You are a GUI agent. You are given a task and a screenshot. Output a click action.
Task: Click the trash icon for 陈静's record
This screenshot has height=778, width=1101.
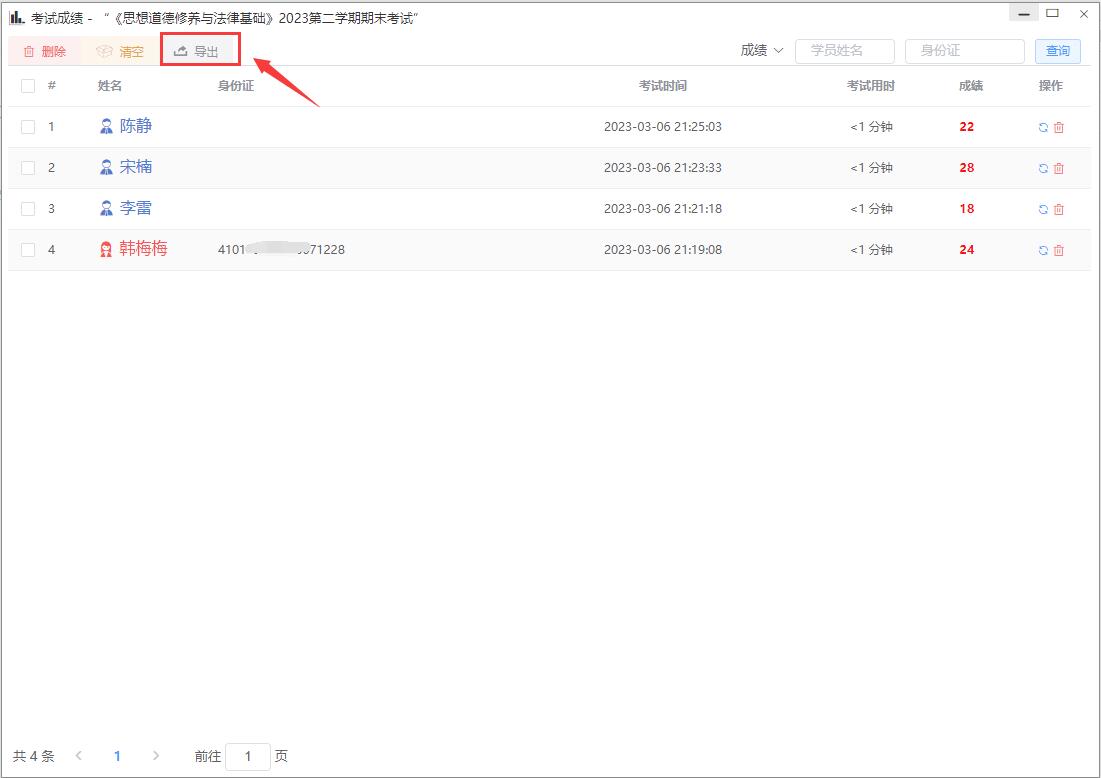click(1059, 127)
